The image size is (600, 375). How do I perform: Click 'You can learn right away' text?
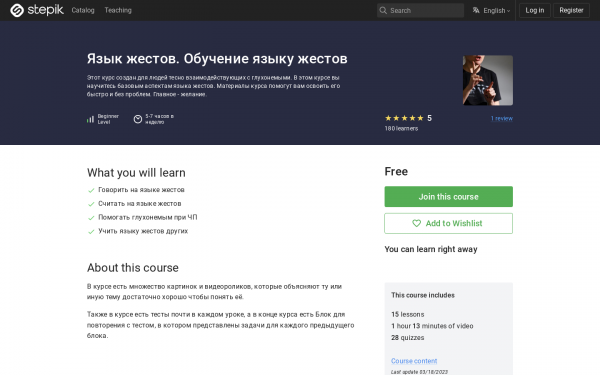[x=431, y=249]
